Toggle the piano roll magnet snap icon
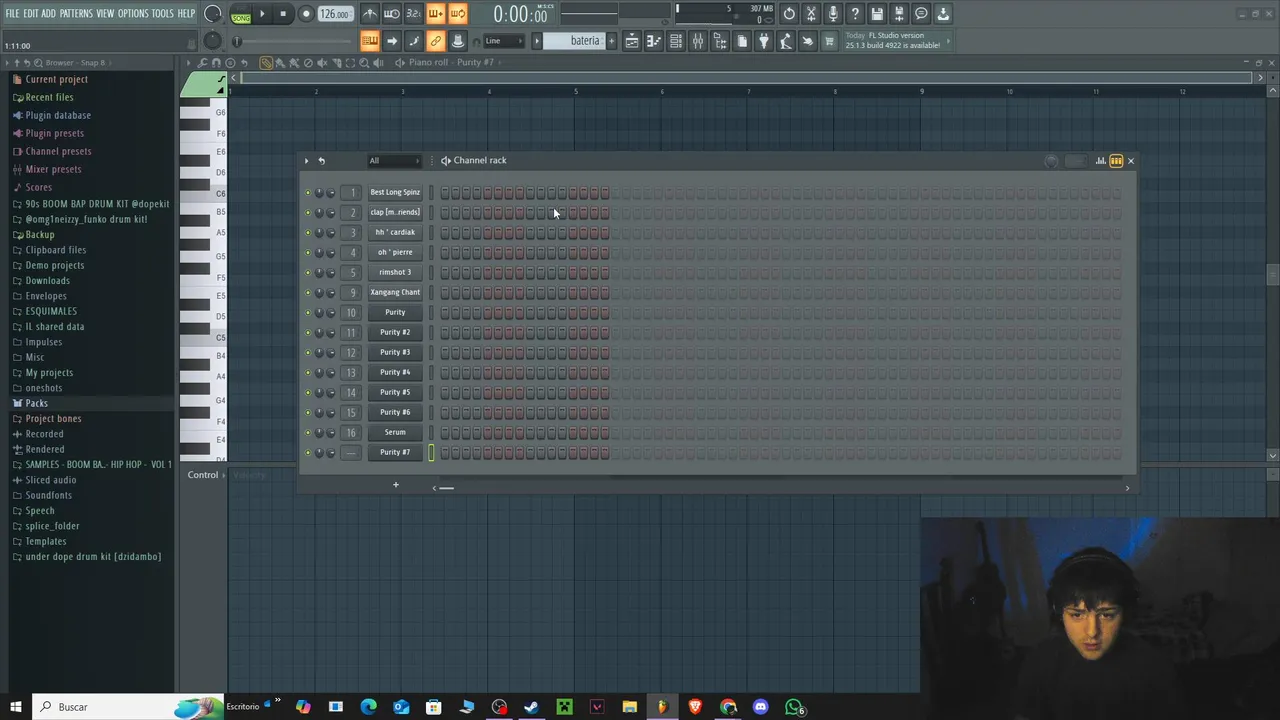Screen dimensions: 1280x720 click(216, 63)
